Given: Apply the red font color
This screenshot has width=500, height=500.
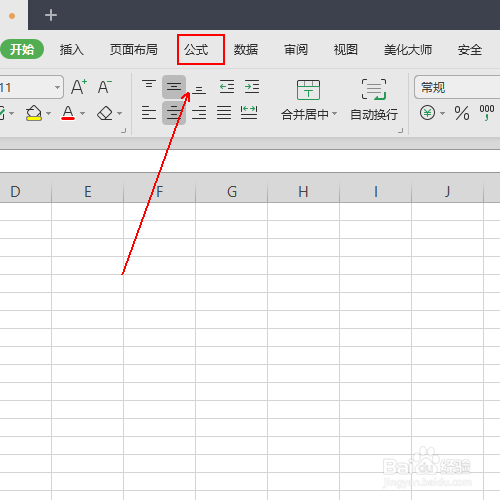Looking at the screenshot, I should (x=68, y=113).
